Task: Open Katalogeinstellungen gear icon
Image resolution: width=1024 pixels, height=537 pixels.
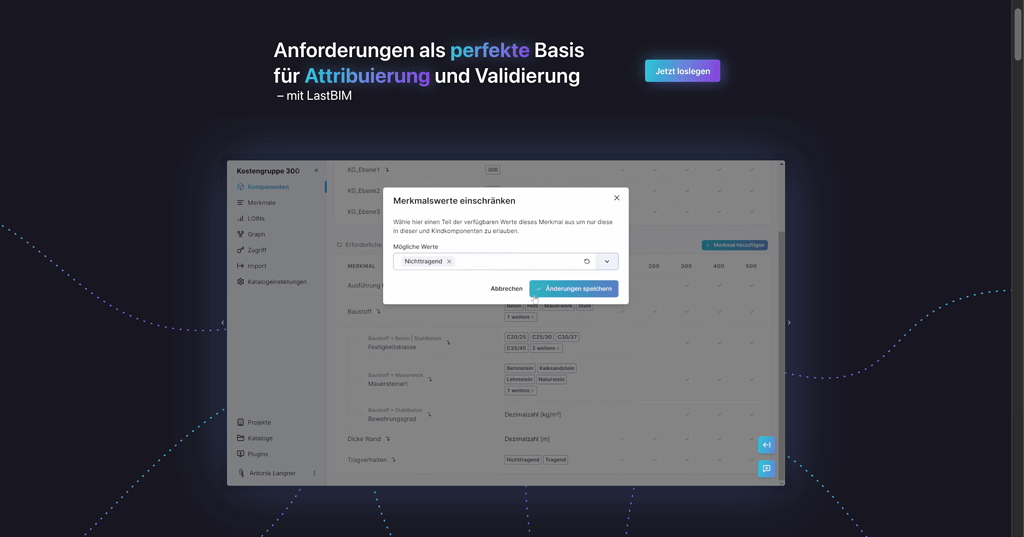Action: (x=241, y=282)
